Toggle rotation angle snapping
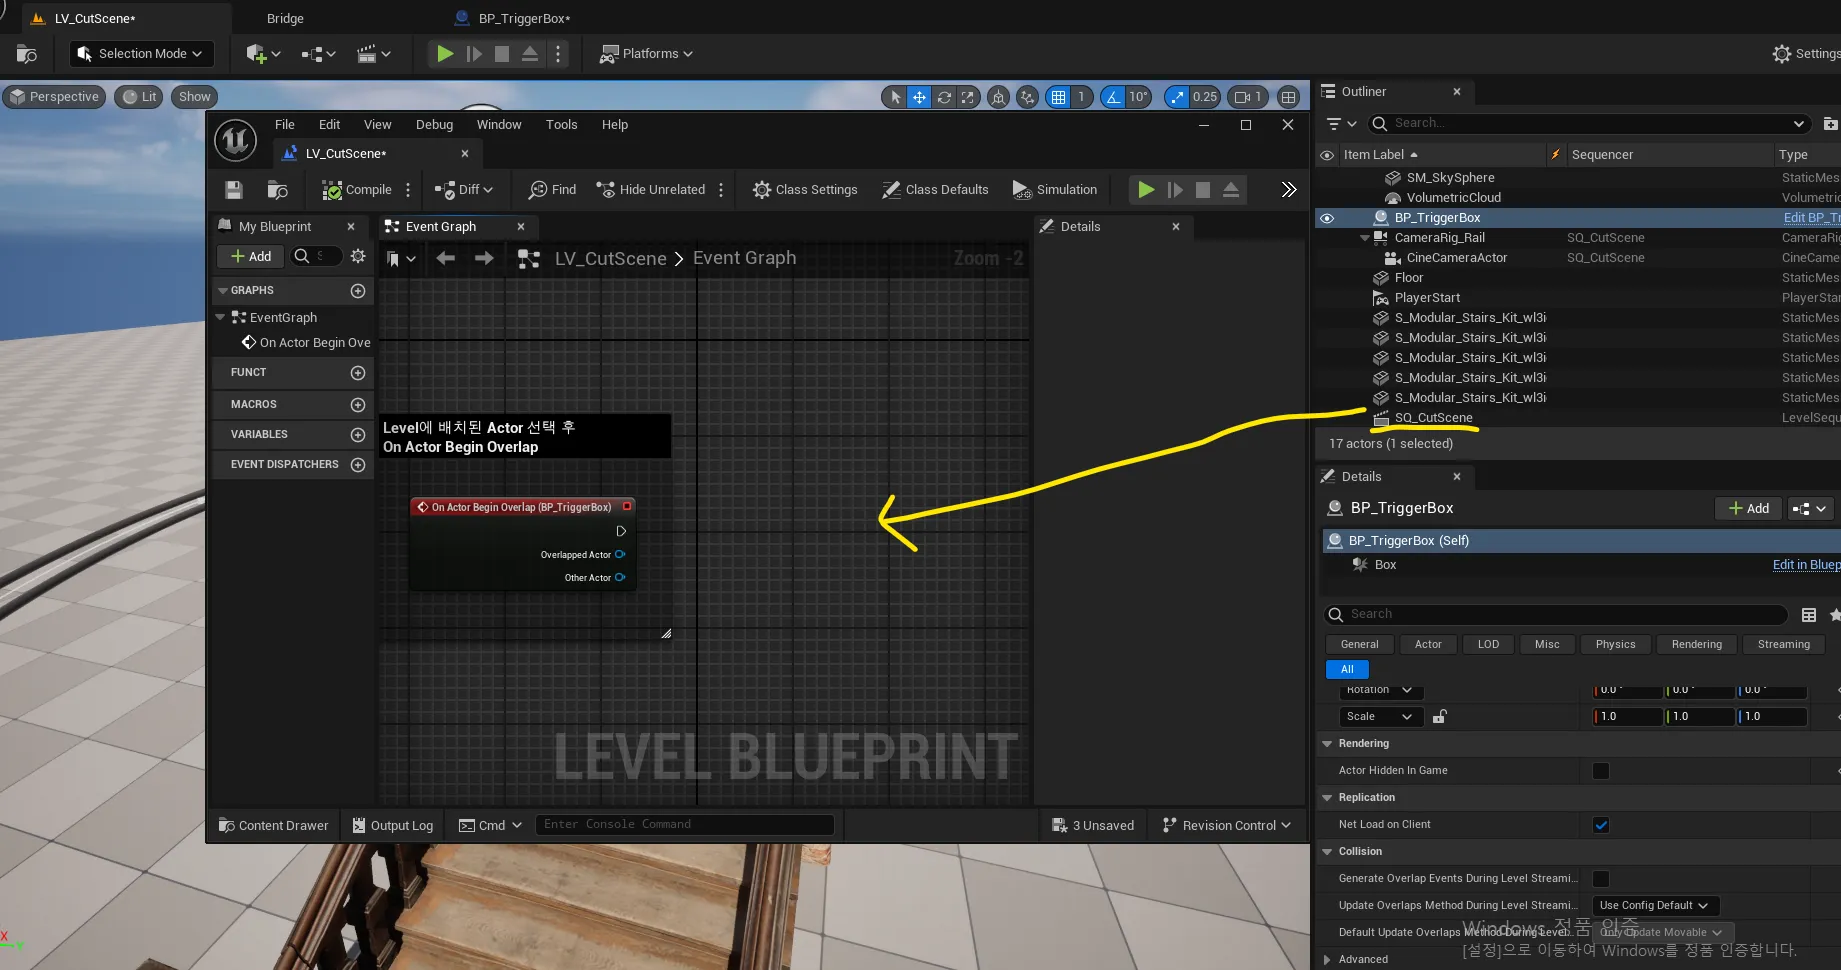This screenshot has width=1841, height=970. point(1113,97)
